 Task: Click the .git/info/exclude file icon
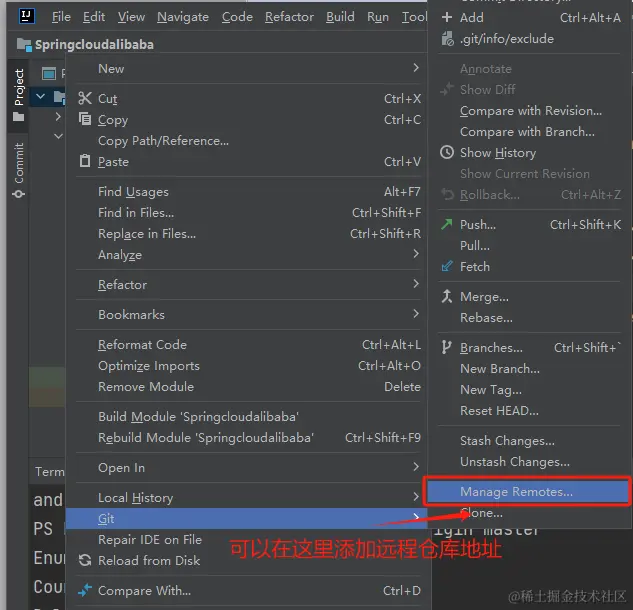pyautogui.click(x=447, y=39)
